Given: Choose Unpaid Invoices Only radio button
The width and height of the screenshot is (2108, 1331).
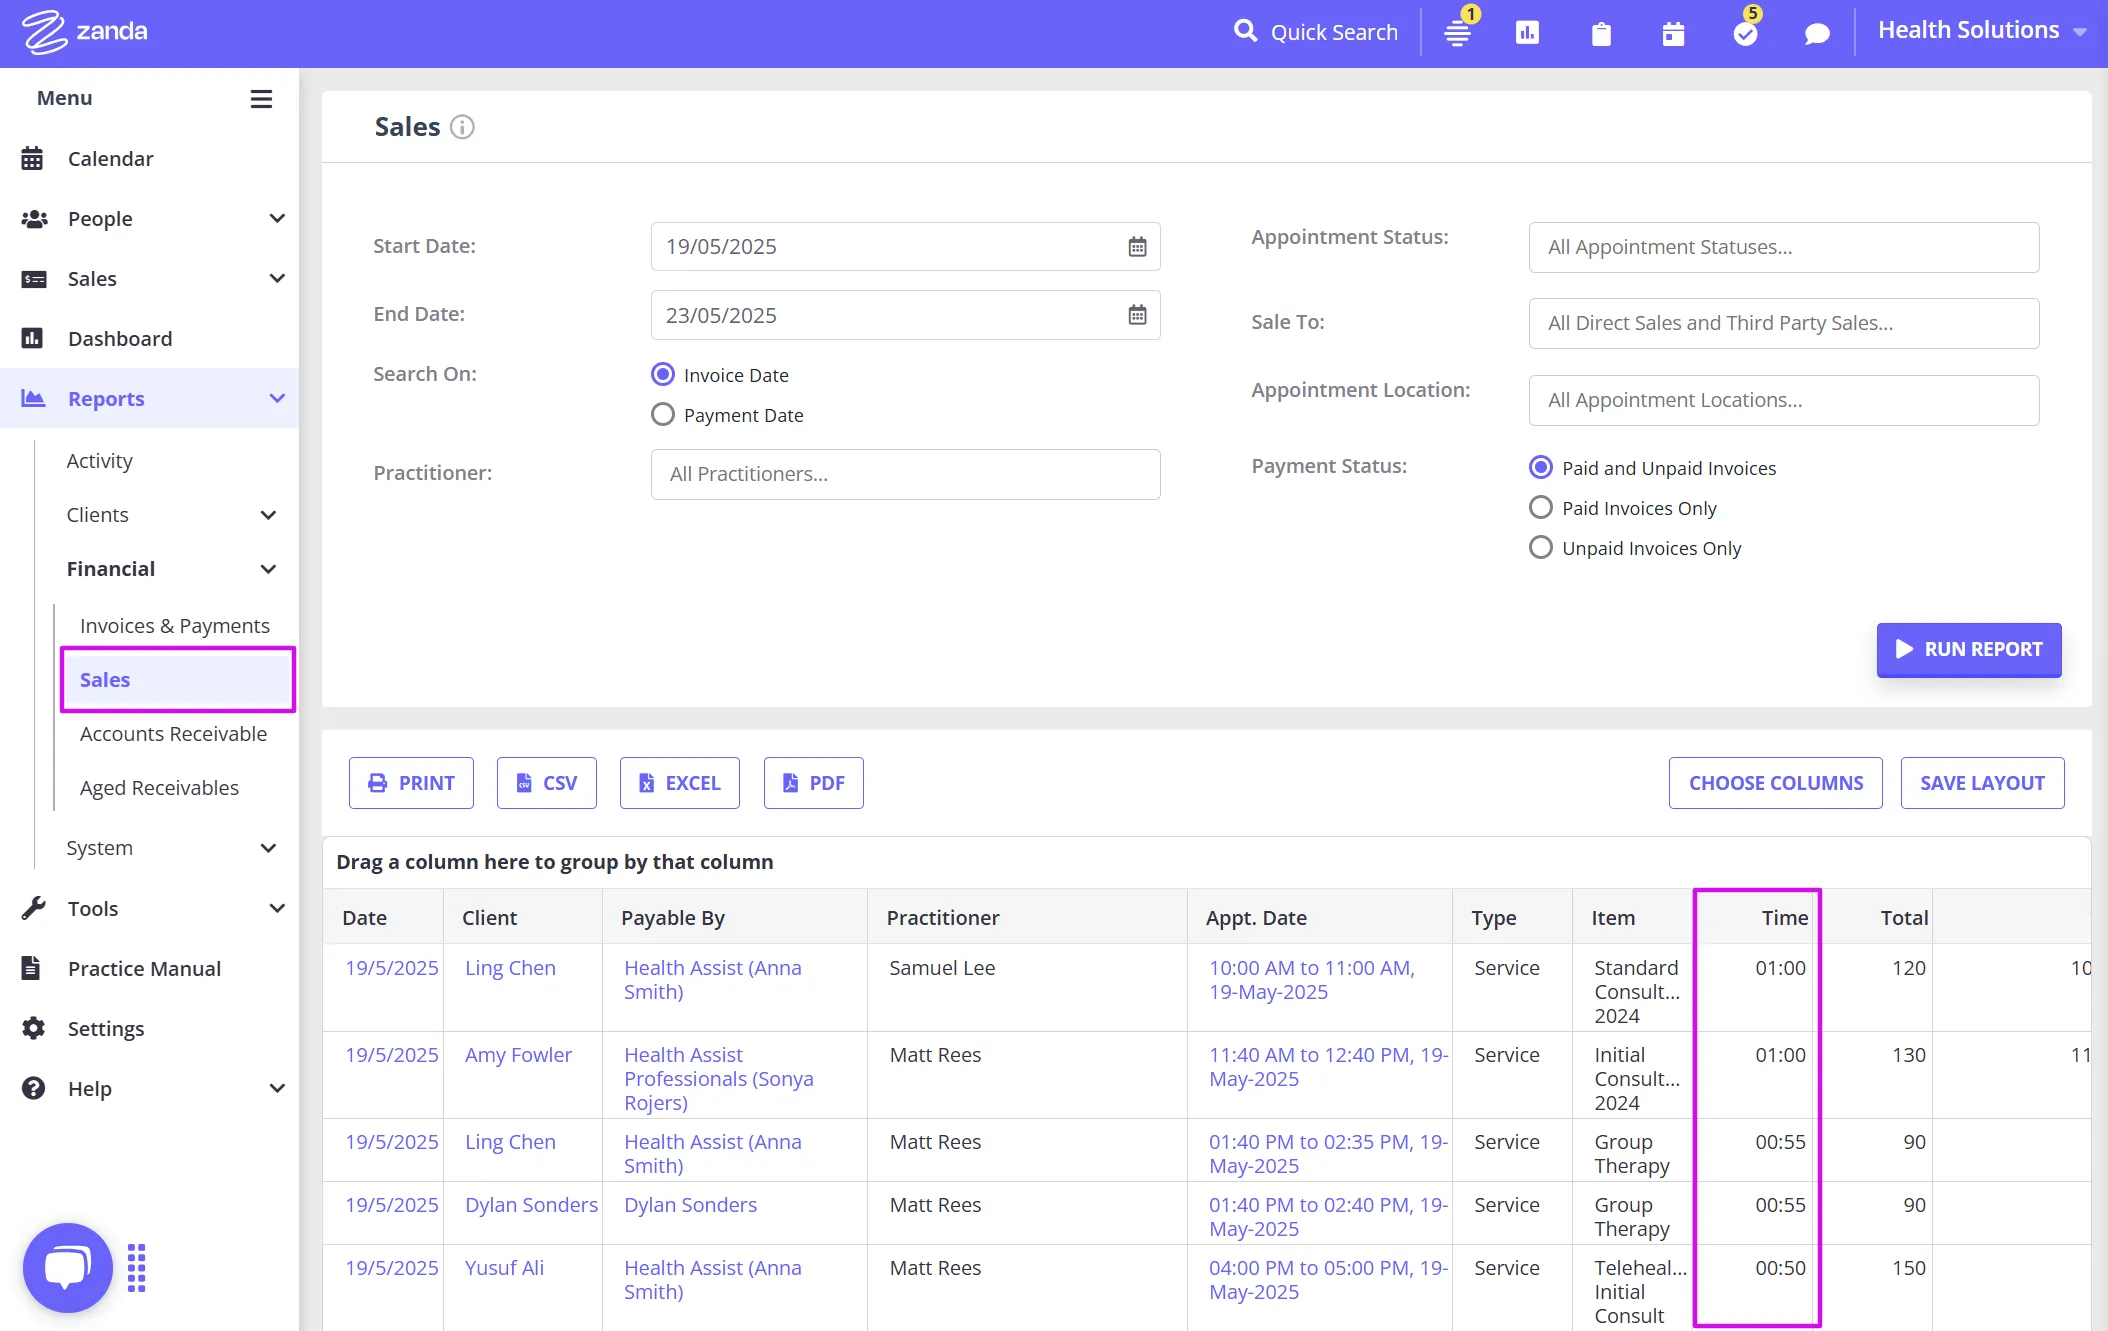Looking at the screenshot, I should [x=1541, y=548].
